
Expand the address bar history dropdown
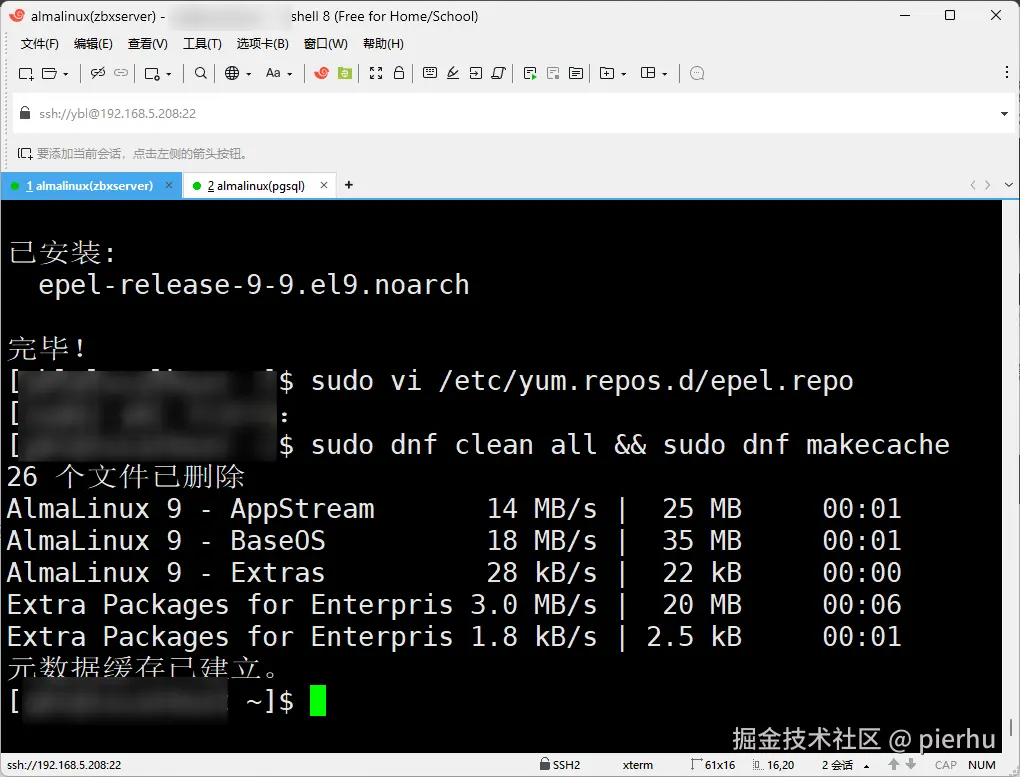(1004, 114)
